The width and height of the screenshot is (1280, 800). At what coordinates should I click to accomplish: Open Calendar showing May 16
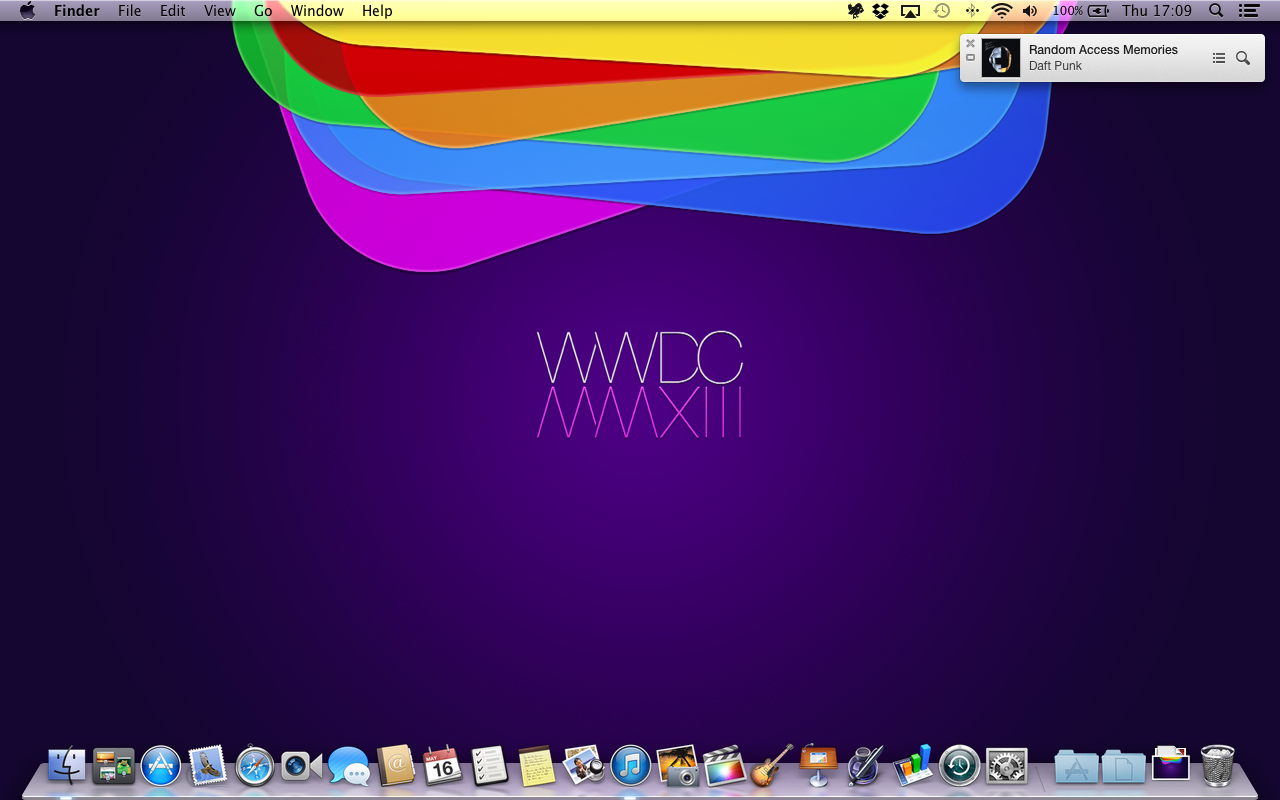pyautogui.click(x=442, y=766)
